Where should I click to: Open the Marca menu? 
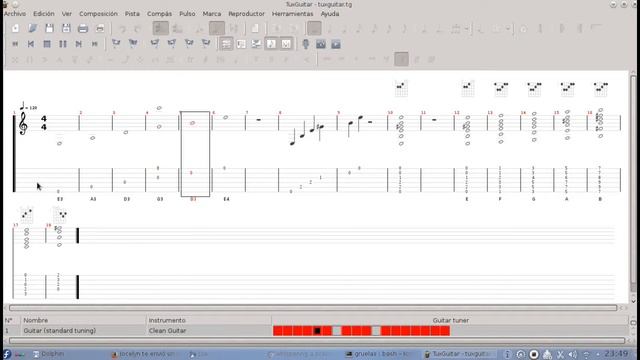[211, 13]
